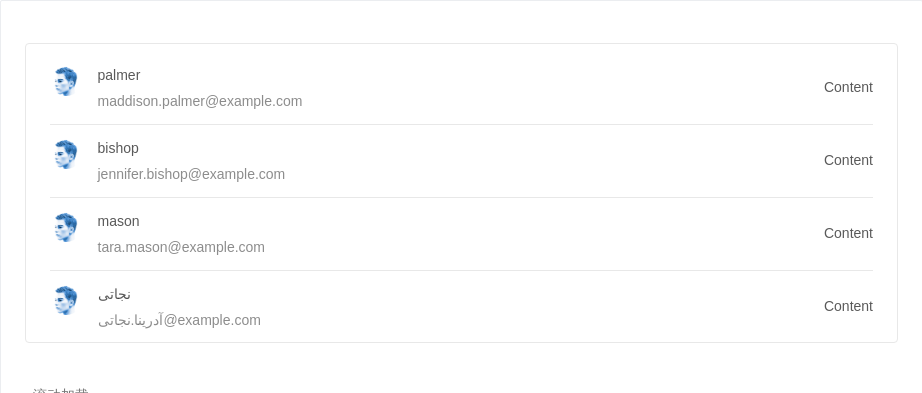Open the bishop name link
This screenshot has height=393, width=922.
(x=118, y=148)
